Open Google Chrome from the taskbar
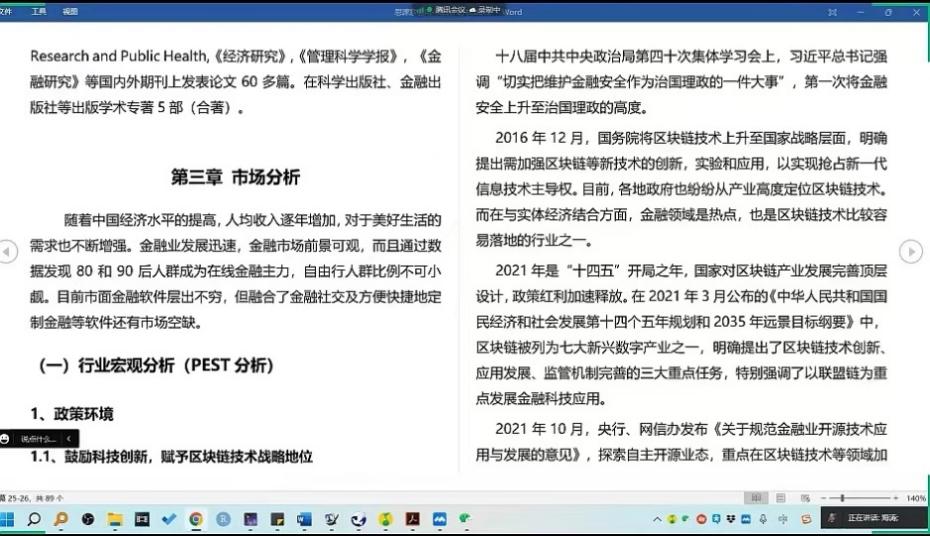 point(196,519)
